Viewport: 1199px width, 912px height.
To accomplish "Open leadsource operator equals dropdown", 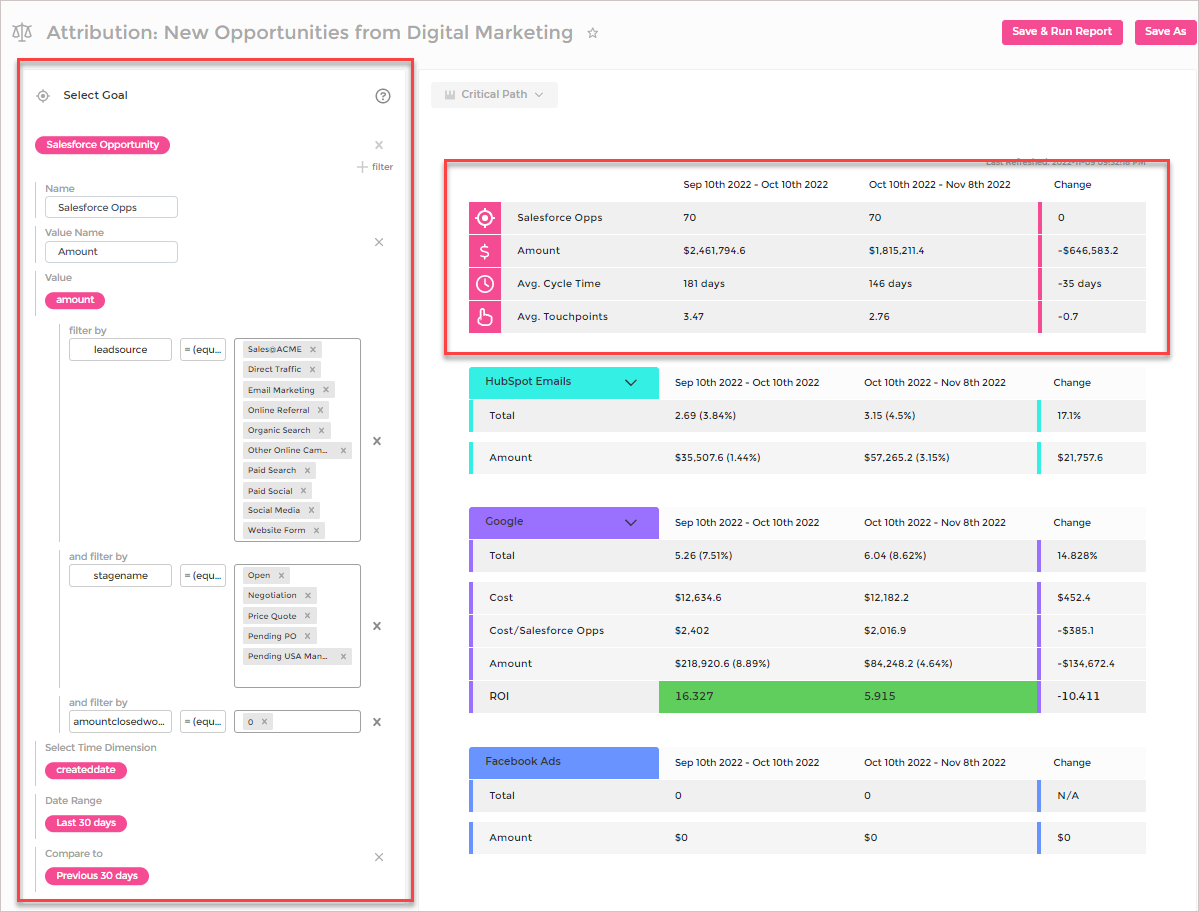I will [x=203, y=350].
